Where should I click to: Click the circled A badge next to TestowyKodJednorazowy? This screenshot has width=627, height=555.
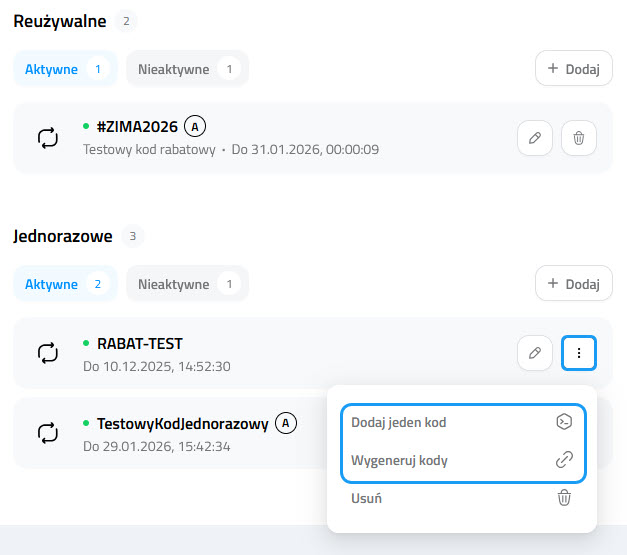tap(287, 423)
